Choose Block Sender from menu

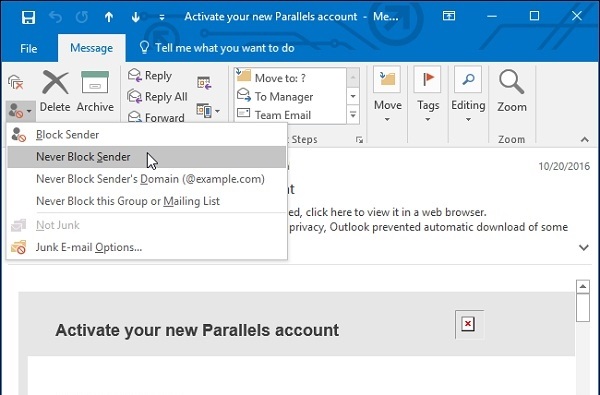[147, 135]
